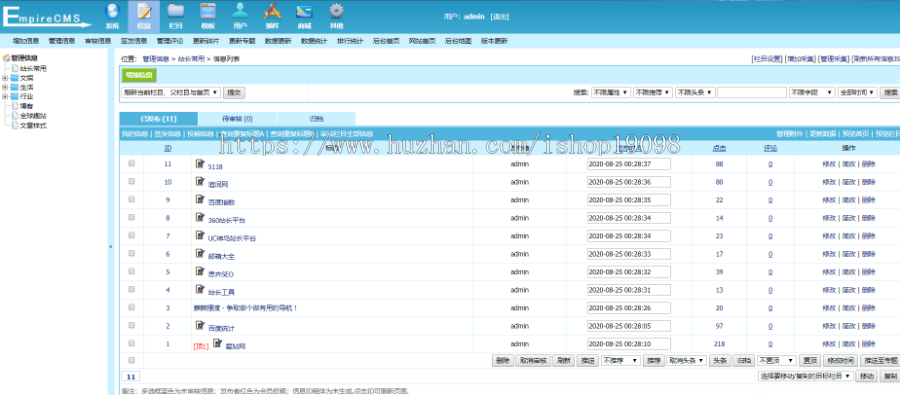Click the edit icon beside UC神马站长平台

(x=200, y=235)
